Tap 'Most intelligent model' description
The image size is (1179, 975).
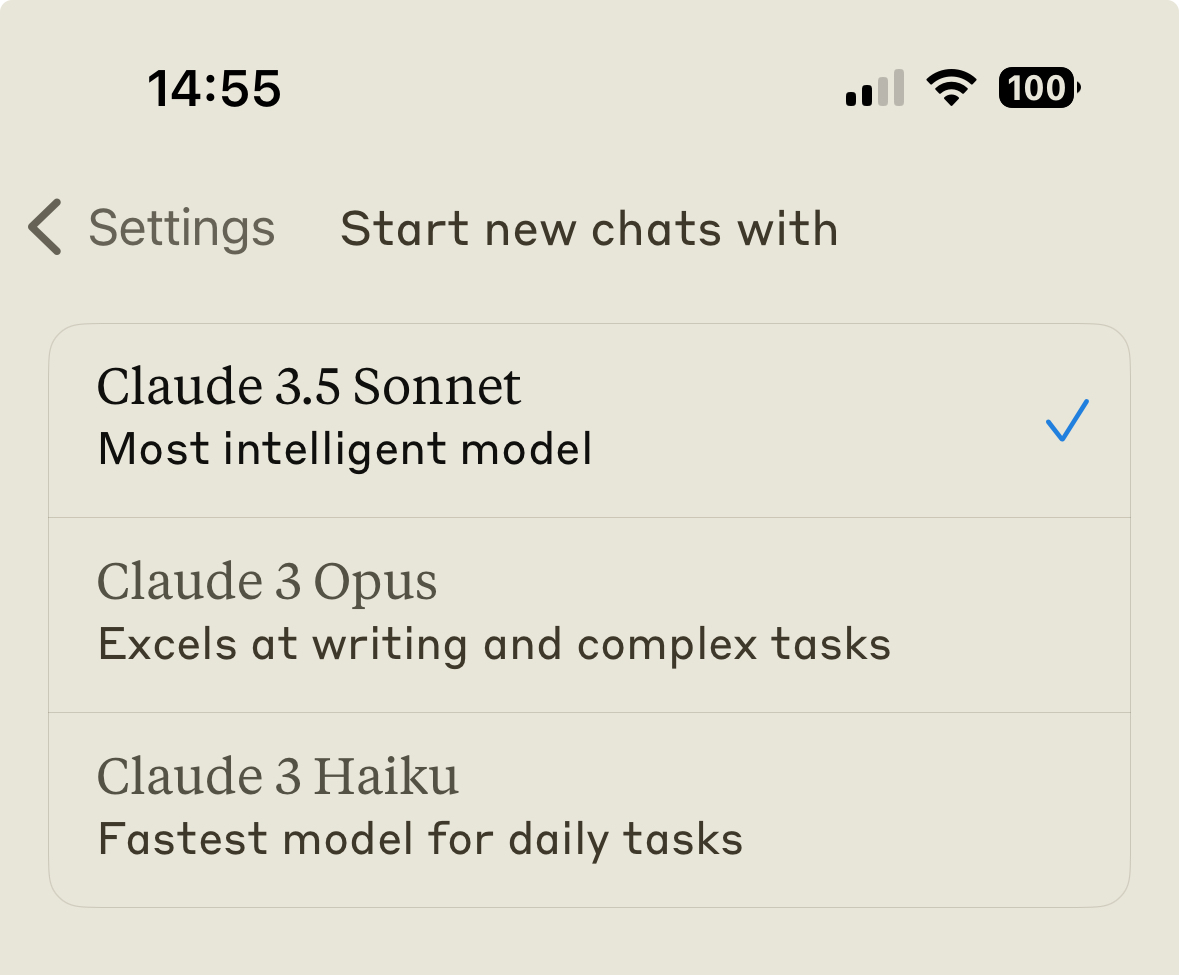pyautogui.click(x=345, y=450)
